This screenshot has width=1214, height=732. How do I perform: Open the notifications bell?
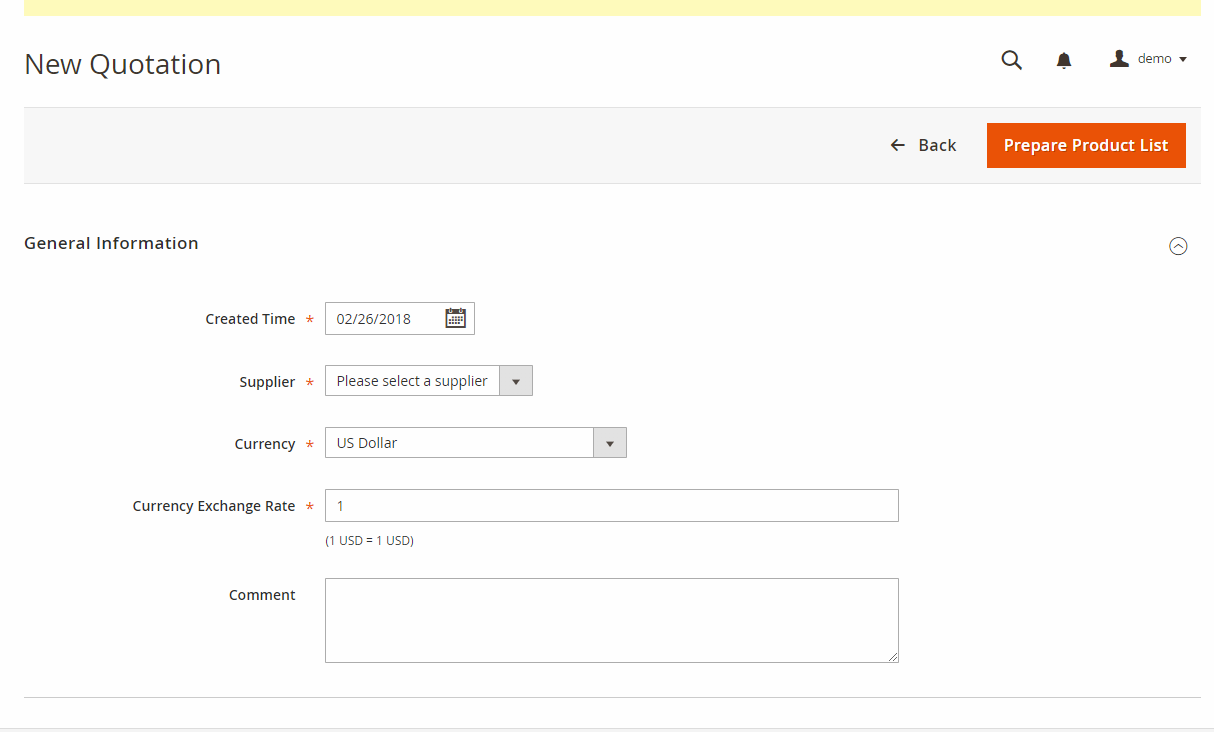point(1064,60)
